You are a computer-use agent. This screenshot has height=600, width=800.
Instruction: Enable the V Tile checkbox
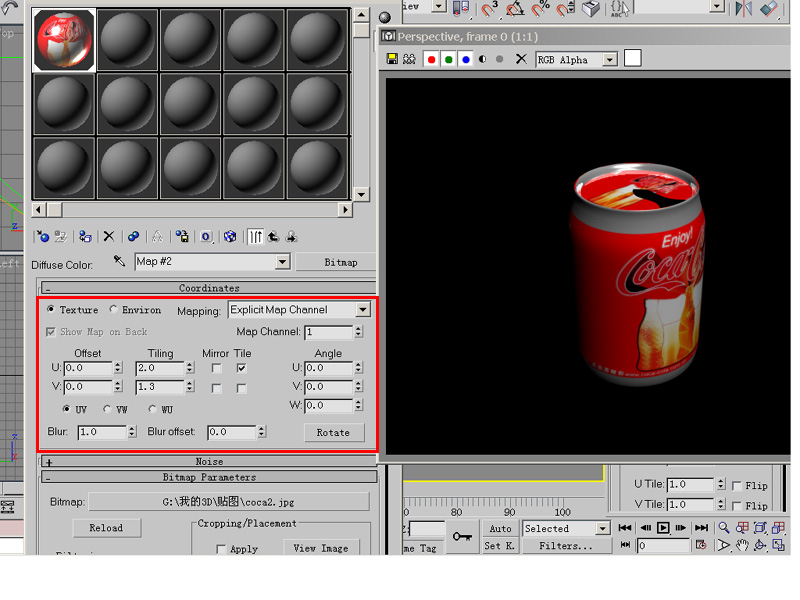(x=241, y=388)
